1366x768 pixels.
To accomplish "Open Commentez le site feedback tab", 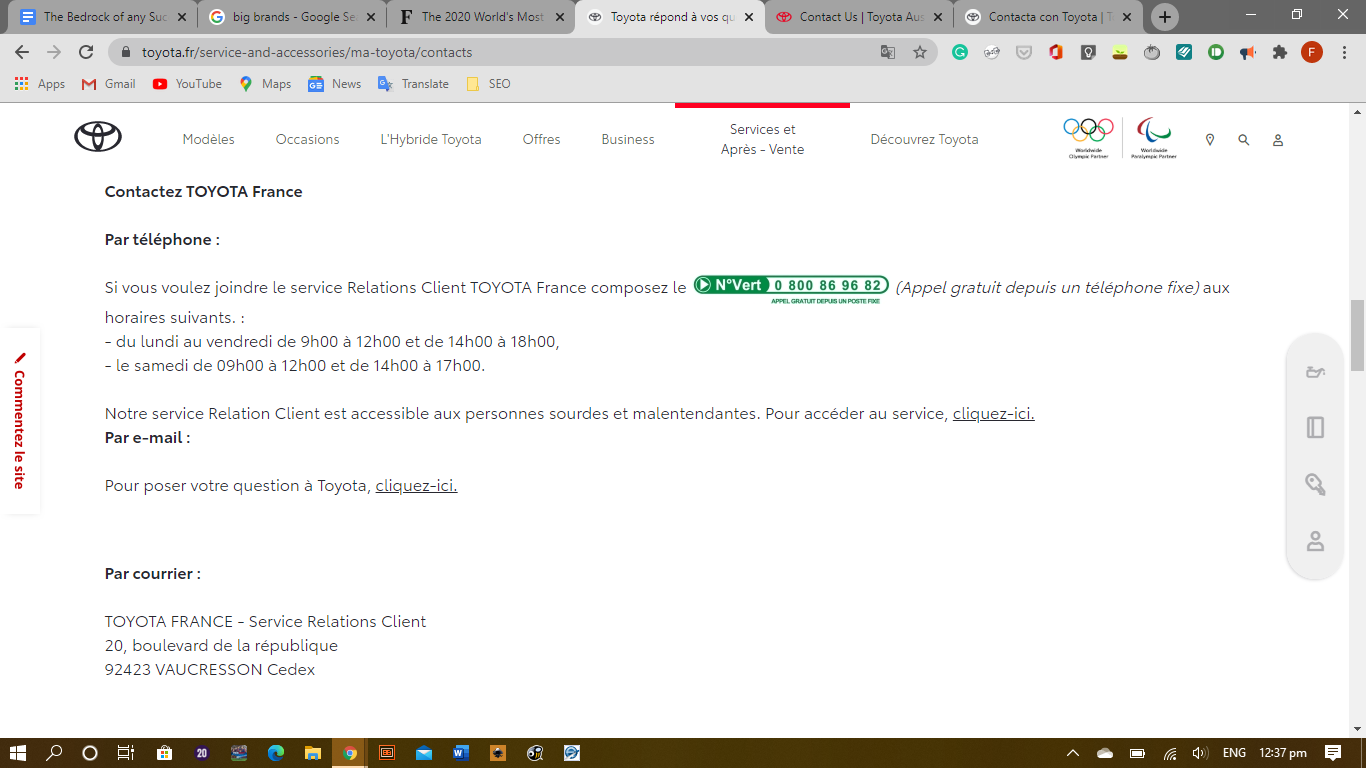I will pos(19,420).
